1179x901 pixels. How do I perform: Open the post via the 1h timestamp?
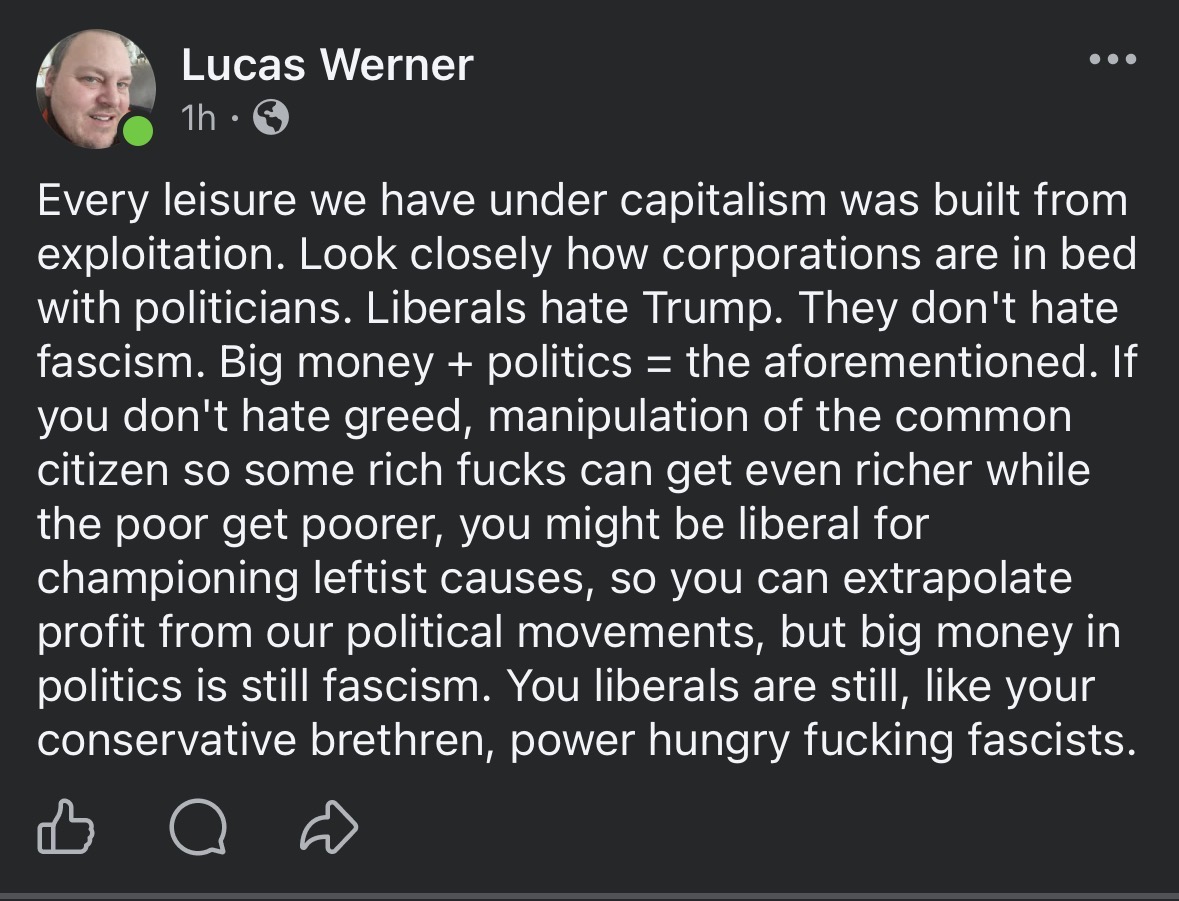click(199, 117)
